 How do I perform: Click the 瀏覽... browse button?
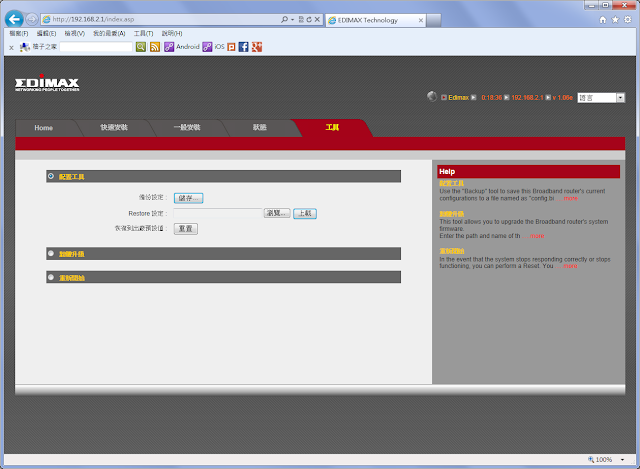277,213
